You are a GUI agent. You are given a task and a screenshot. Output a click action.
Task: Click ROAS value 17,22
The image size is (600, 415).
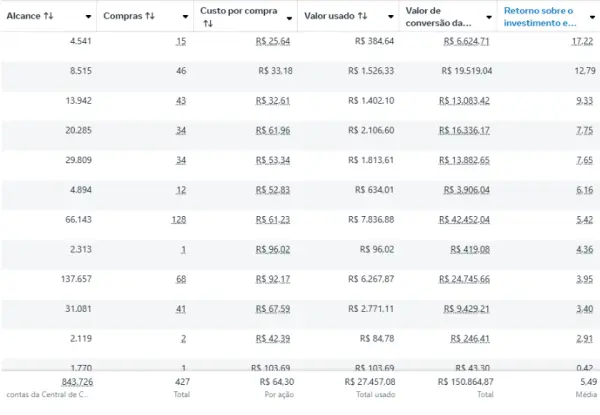[x=582, y=41]
